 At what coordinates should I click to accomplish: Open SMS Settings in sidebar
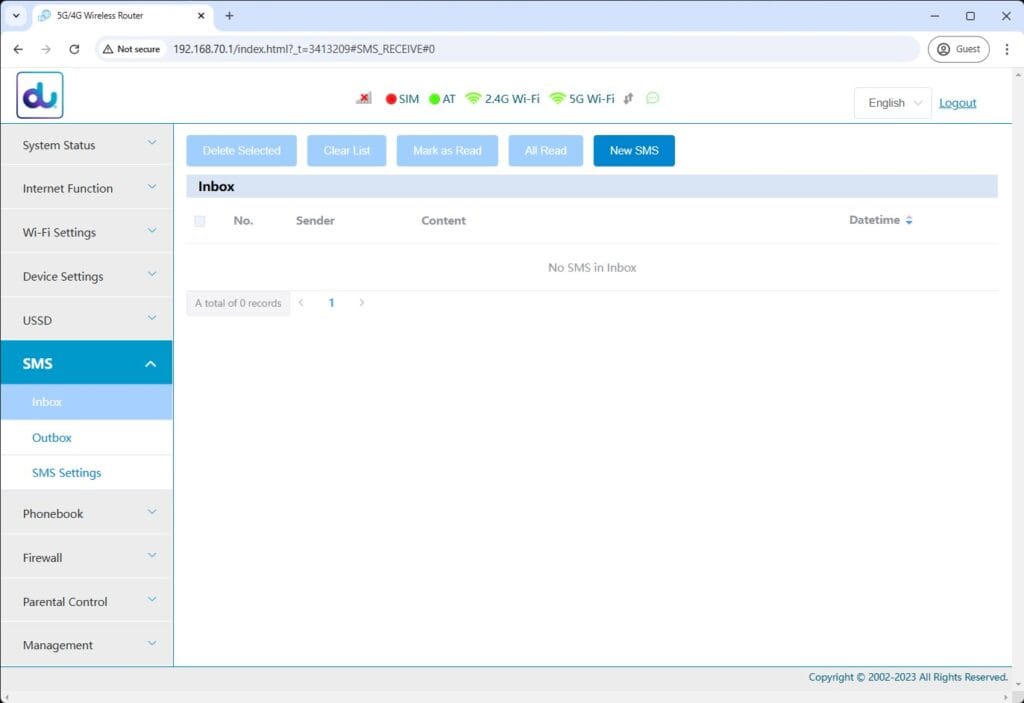pyautogui.click(x=67, y=472)
